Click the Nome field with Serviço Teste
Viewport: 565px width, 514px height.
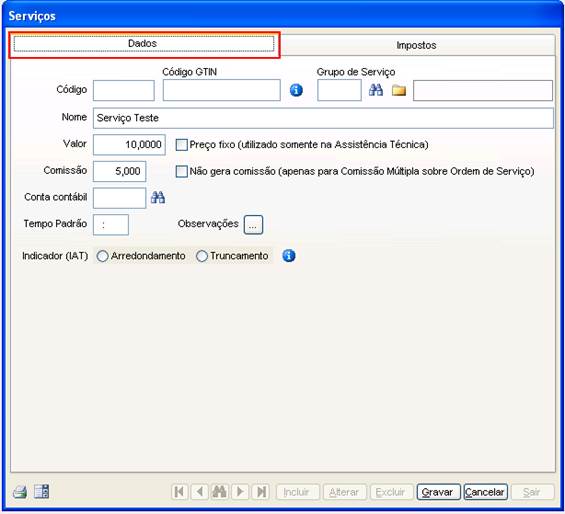[323, 118]
